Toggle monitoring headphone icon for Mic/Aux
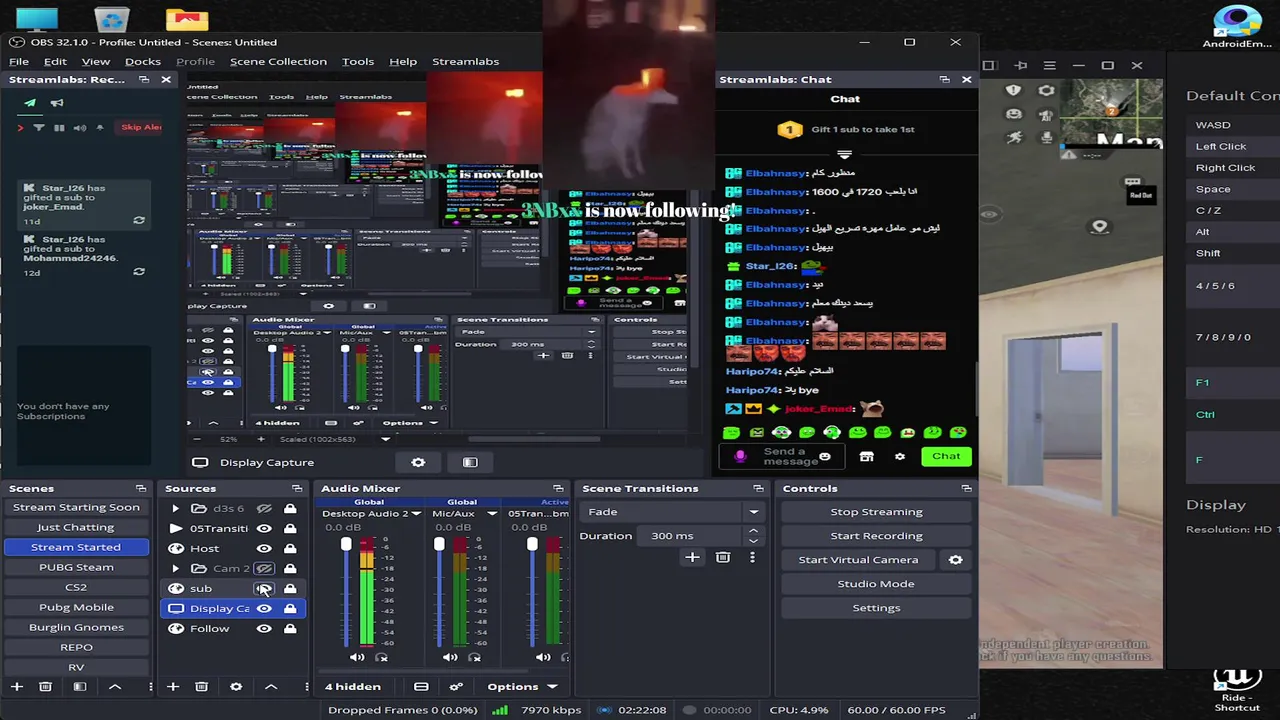The height and width of the screenshot is (720, 1280). tap(474, 657)
